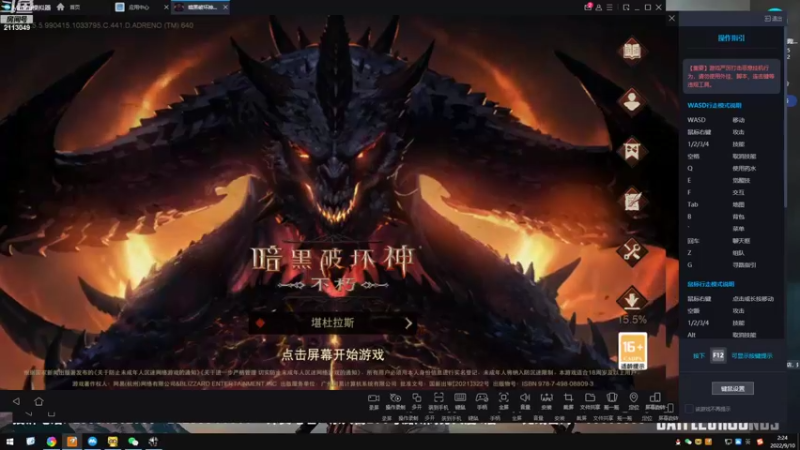800x450 pixels.
Task: Open Chrome from the Windows taskbar
Action: coord(51,441)
